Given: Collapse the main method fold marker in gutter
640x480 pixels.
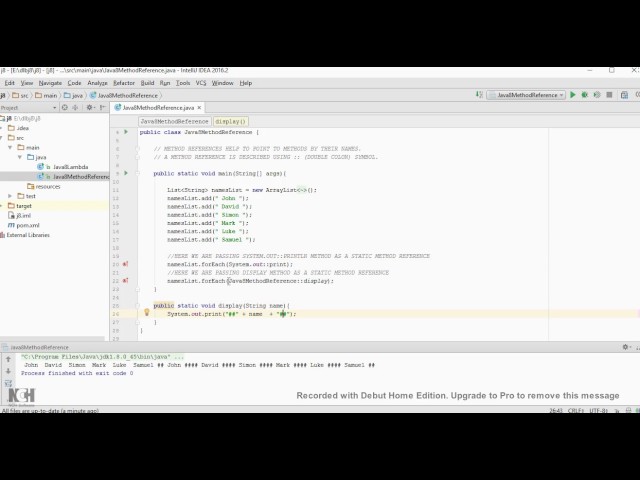Looking at the screenshot, I should point(138,173).
